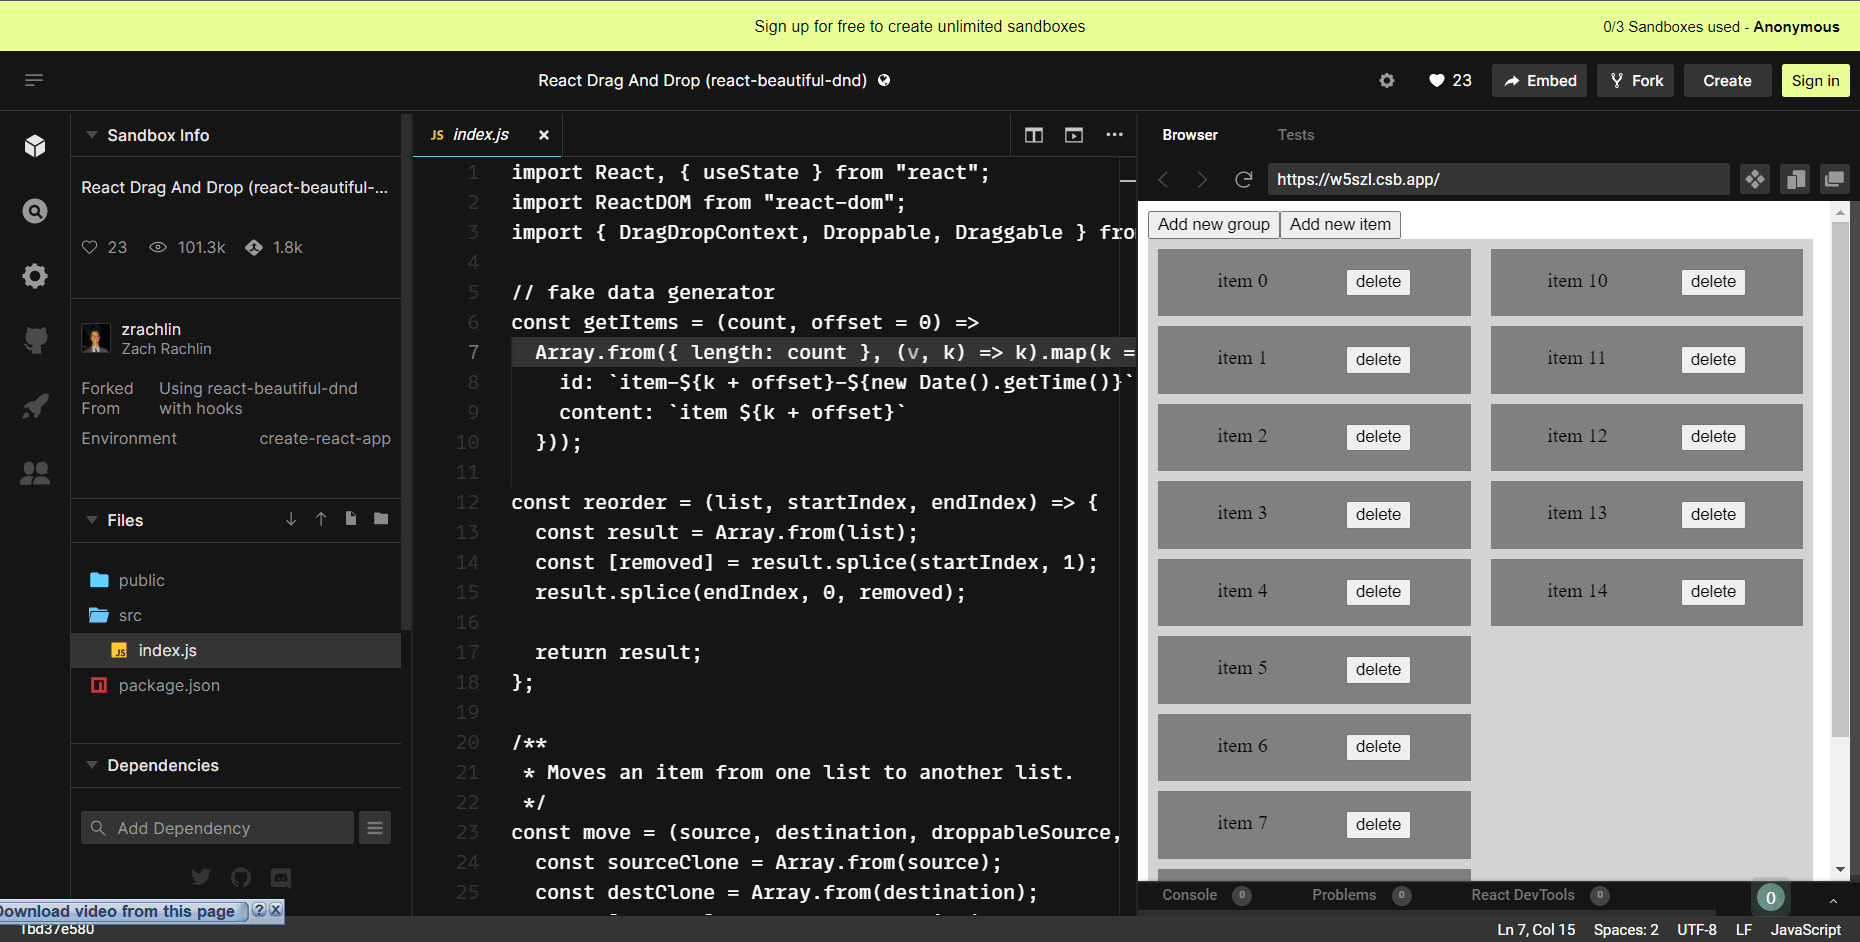The height and width of the screenshot is (942, 1860).
Task: Click the preview URL address field
Action: tap(1498, 179)
